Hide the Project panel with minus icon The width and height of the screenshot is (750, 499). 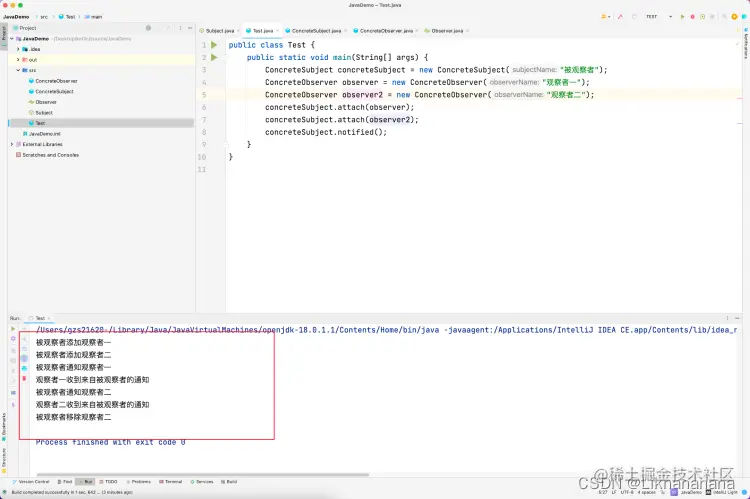point(190,28)
